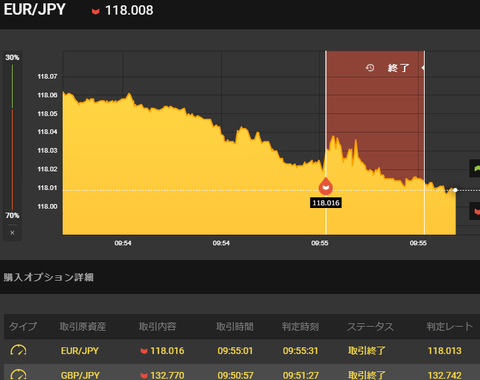480x380 pixels.
Task: Click the 取引原資産 column header
Action: [x=83, y=326]
